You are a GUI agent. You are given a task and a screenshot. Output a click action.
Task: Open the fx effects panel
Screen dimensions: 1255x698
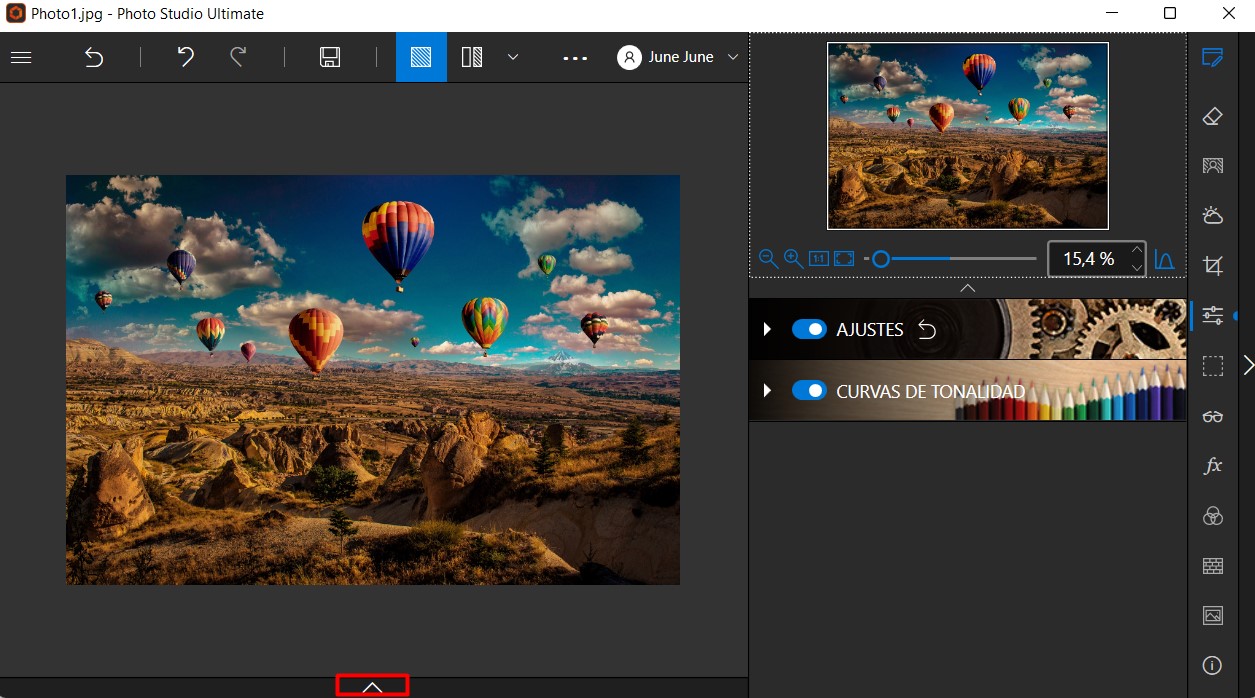pos(1213,466)
